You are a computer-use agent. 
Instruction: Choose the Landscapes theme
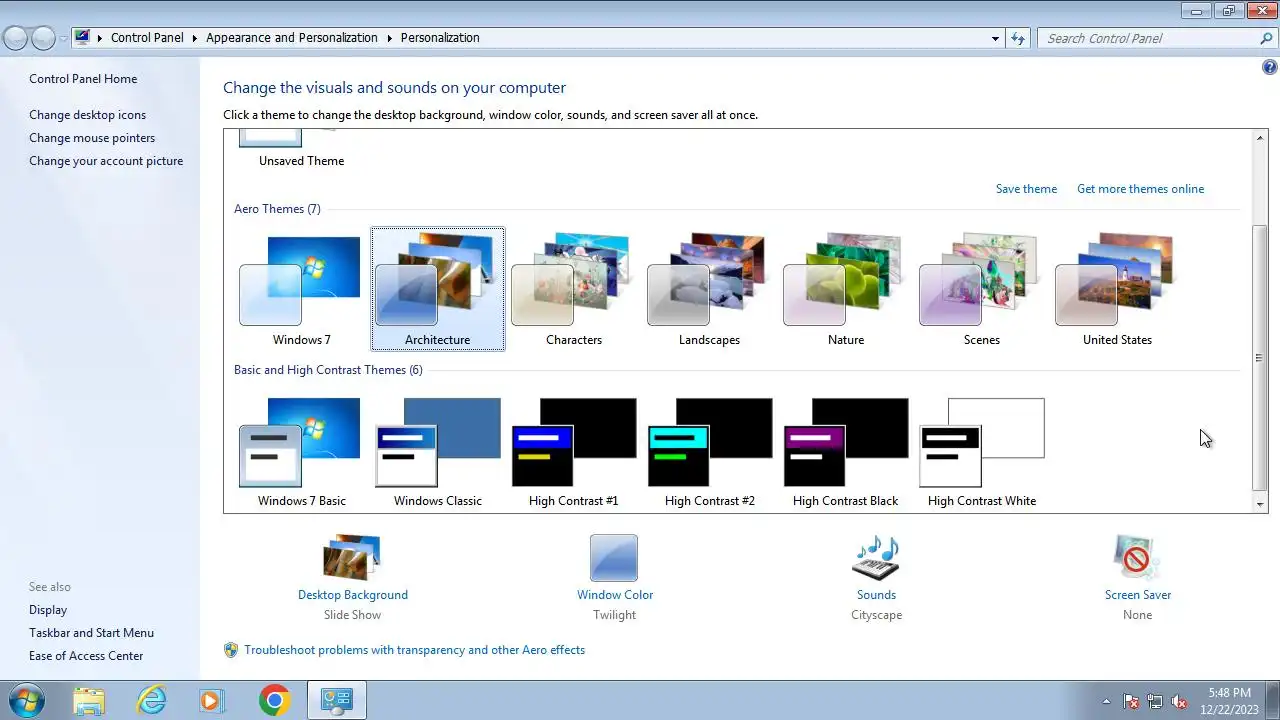coord(709,289)
